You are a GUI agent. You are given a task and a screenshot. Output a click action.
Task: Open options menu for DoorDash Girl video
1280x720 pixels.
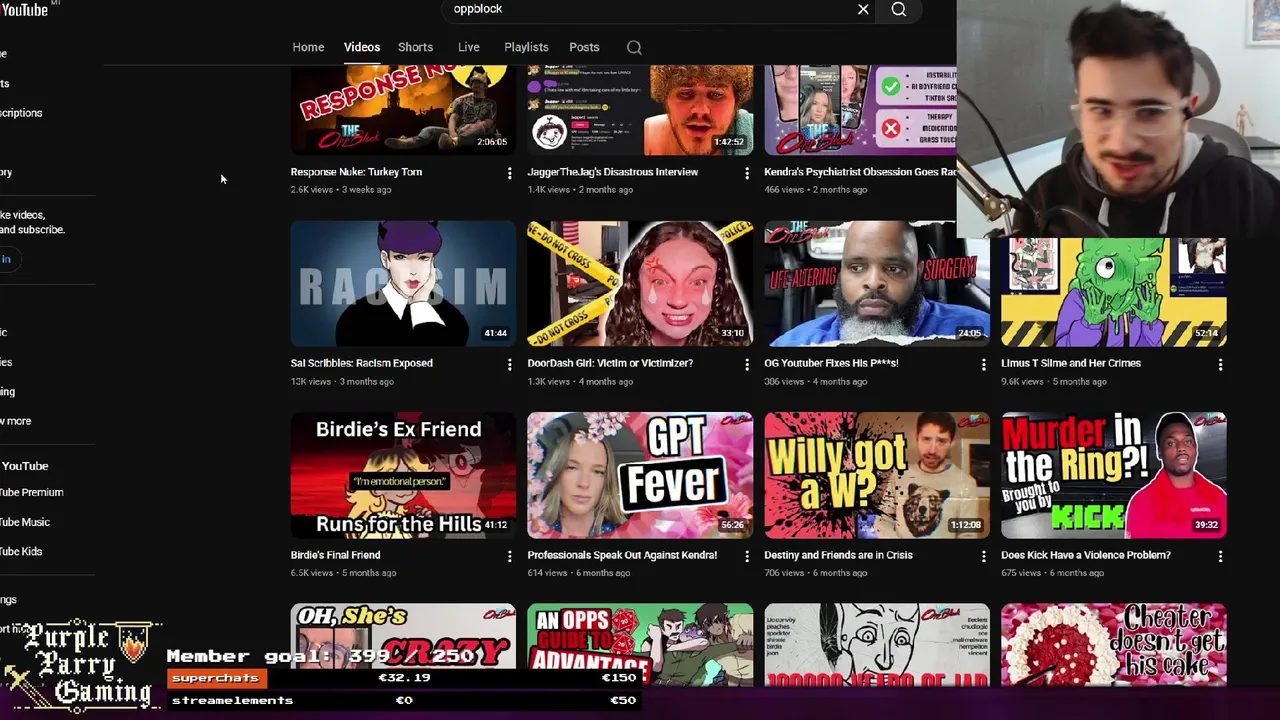pyautogui.click(x=746, y=365)
